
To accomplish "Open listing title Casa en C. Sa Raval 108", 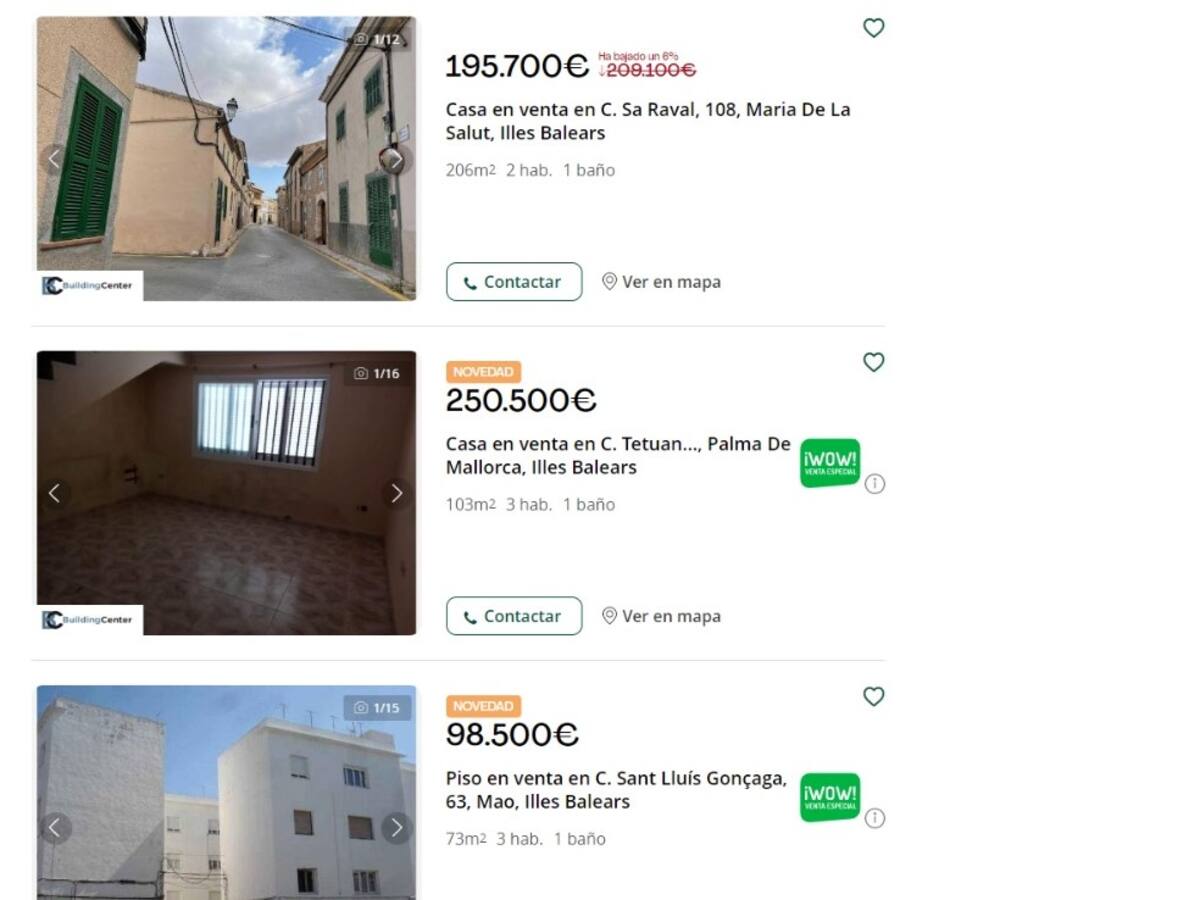I will click(x=648, y=121).
